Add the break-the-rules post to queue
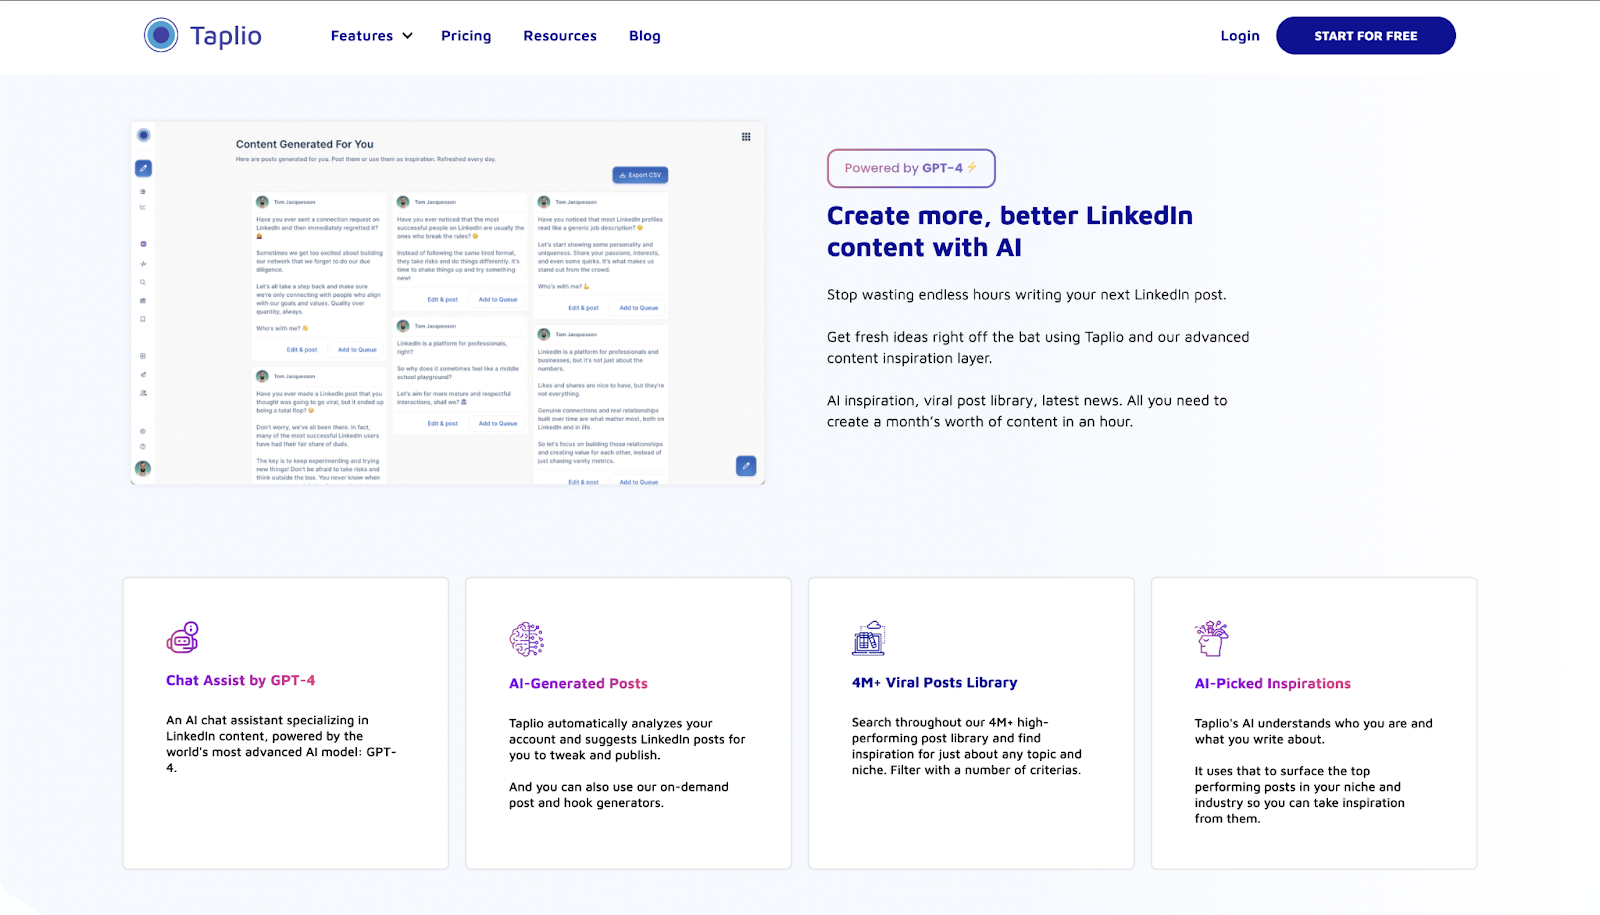 pyautogui.click(x=498, y=300)
